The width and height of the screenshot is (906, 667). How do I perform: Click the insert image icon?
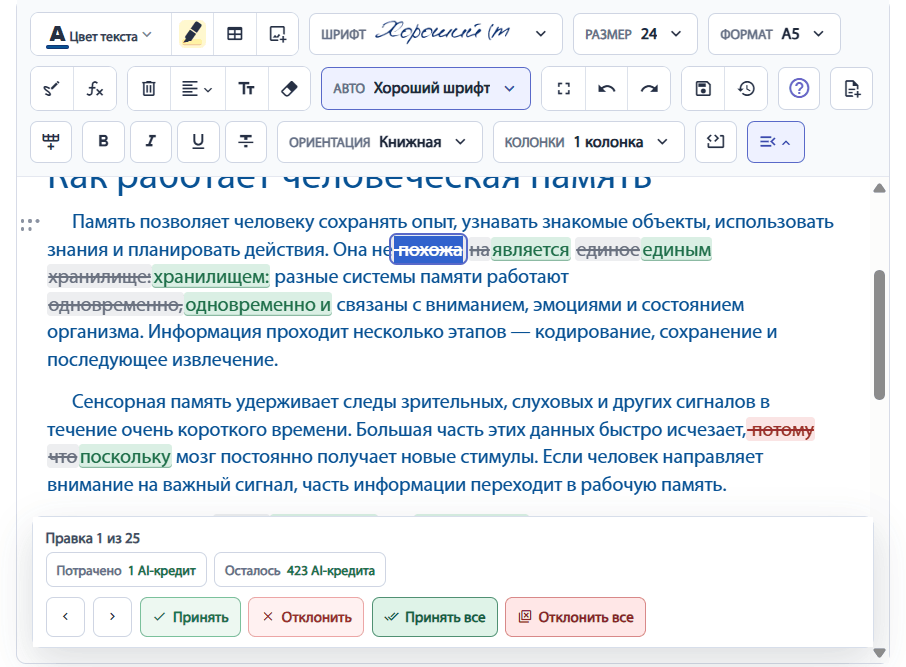click(277, 35)
